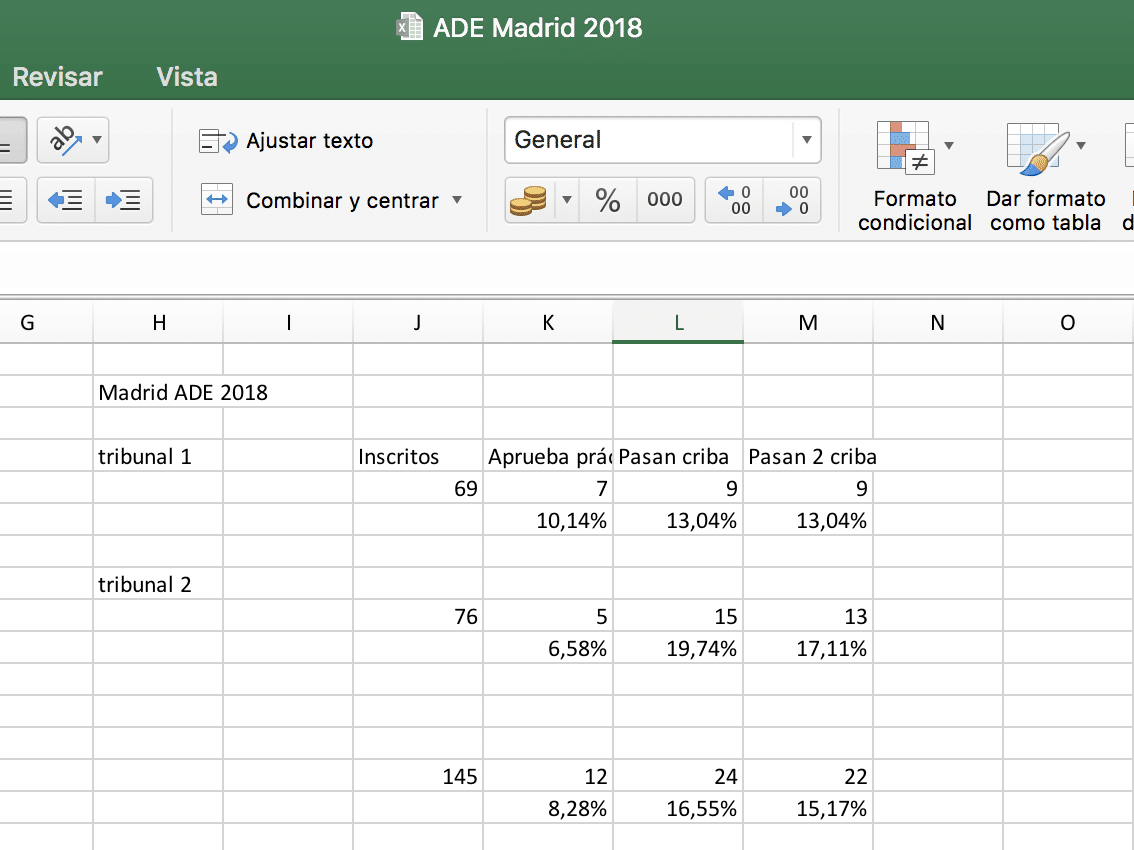Click the thousands separator 000 icon

[664, 200]
